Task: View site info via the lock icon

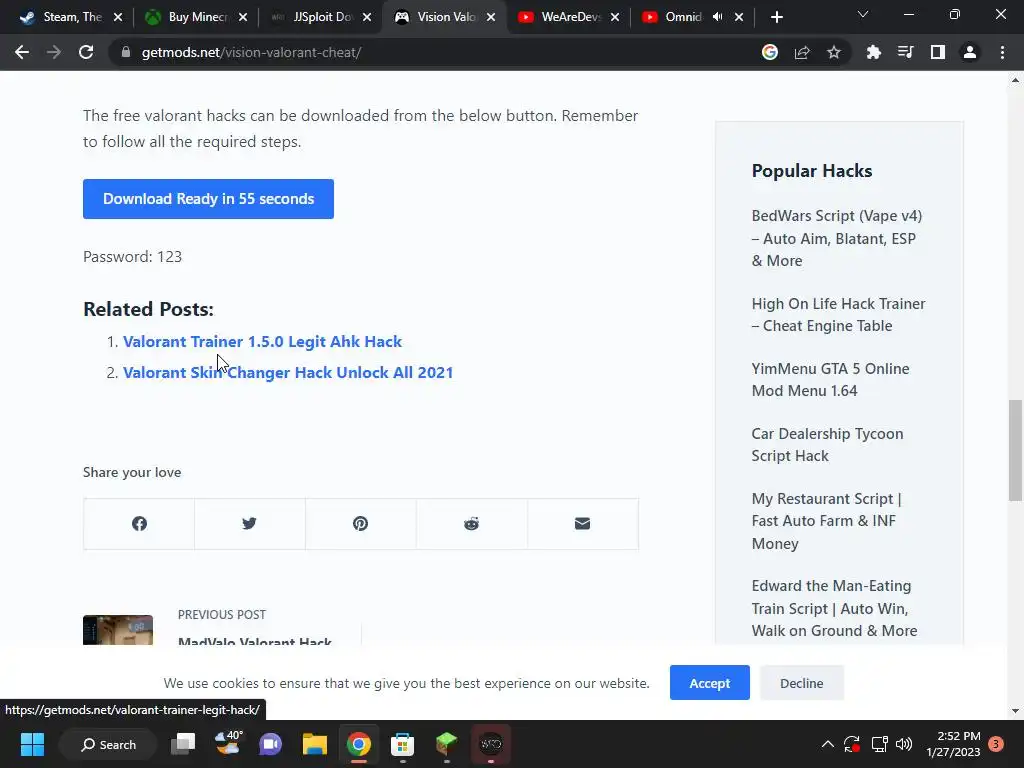Action: click(x=126, y=52)
